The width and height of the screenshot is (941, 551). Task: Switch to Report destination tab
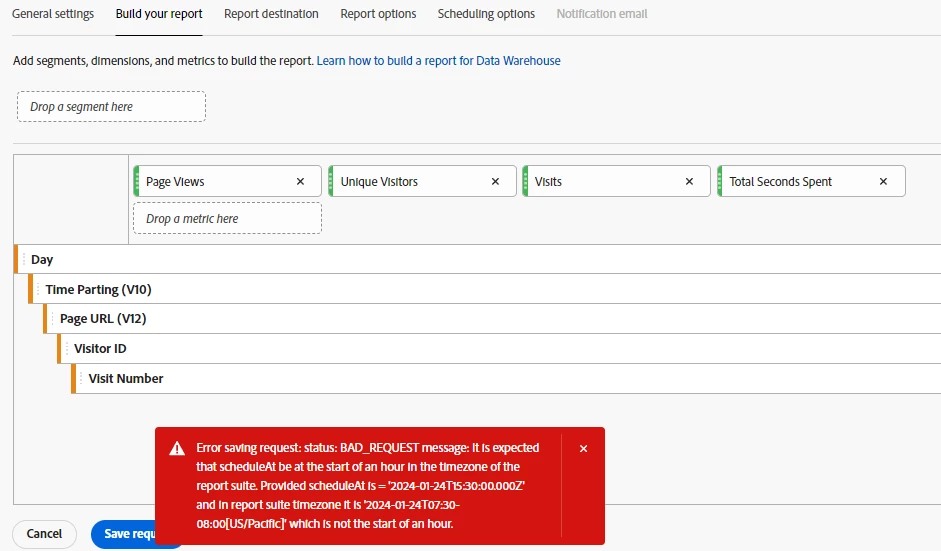271,14
